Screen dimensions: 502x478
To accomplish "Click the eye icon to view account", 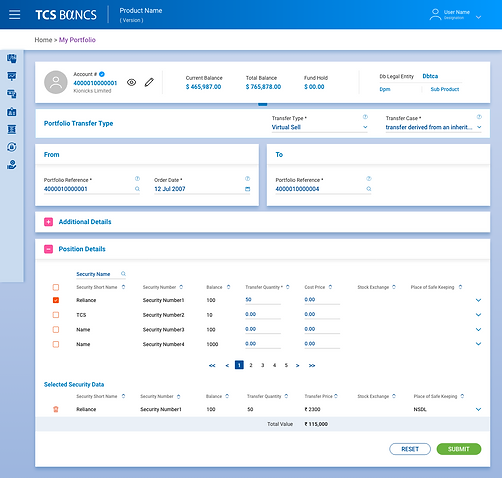I will (x=131, y=82).
